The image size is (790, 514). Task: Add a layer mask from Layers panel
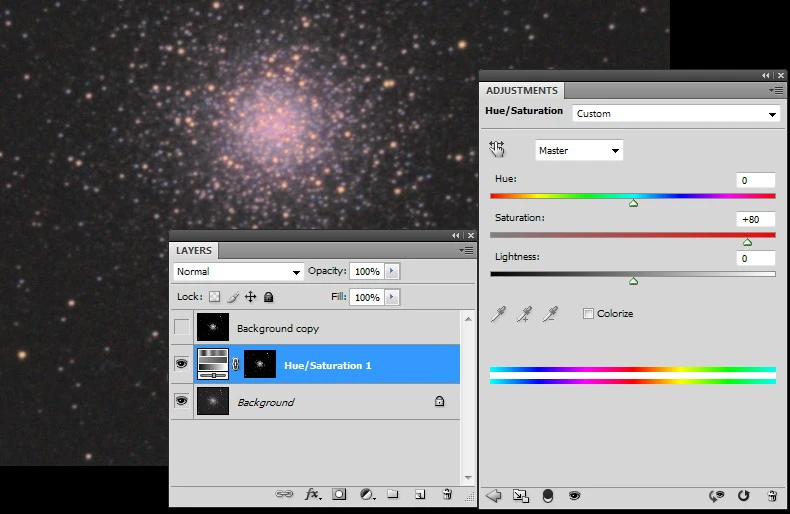(340, 494)
